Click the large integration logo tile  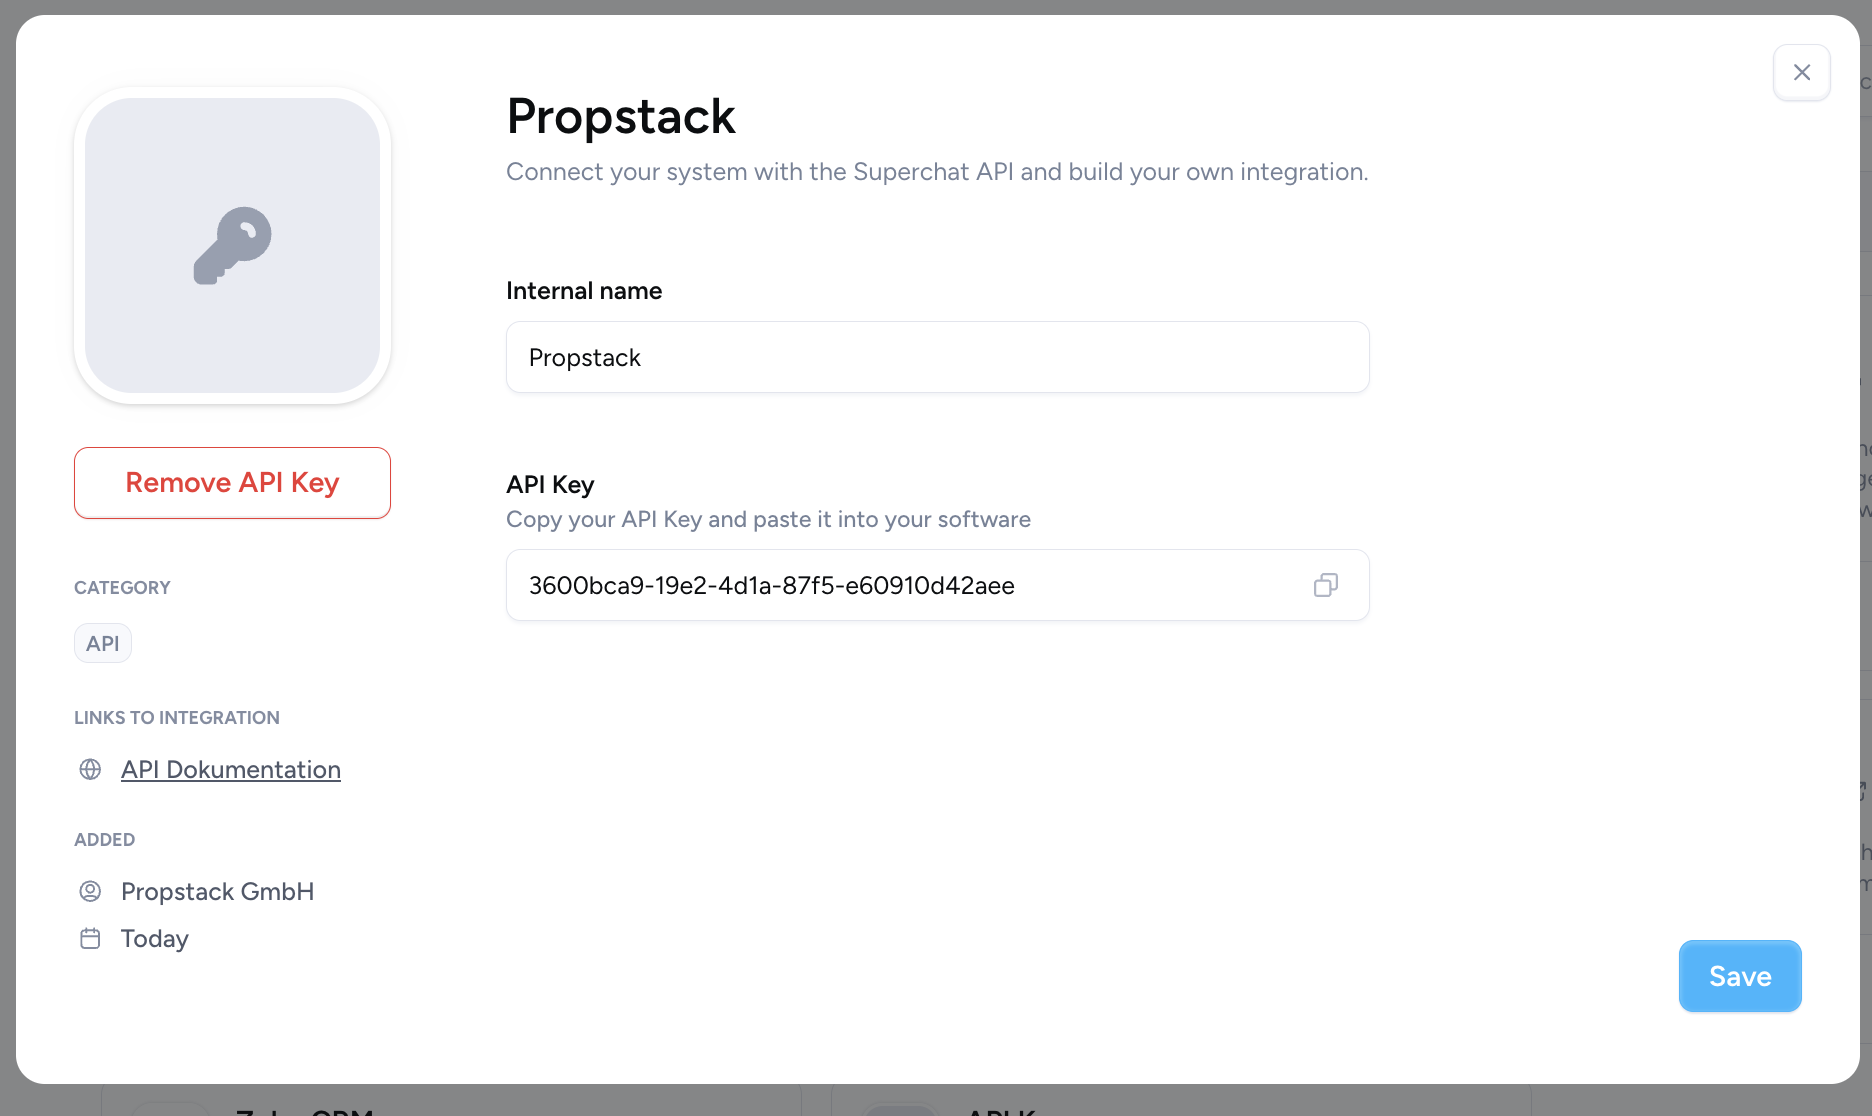click(232, 245)
